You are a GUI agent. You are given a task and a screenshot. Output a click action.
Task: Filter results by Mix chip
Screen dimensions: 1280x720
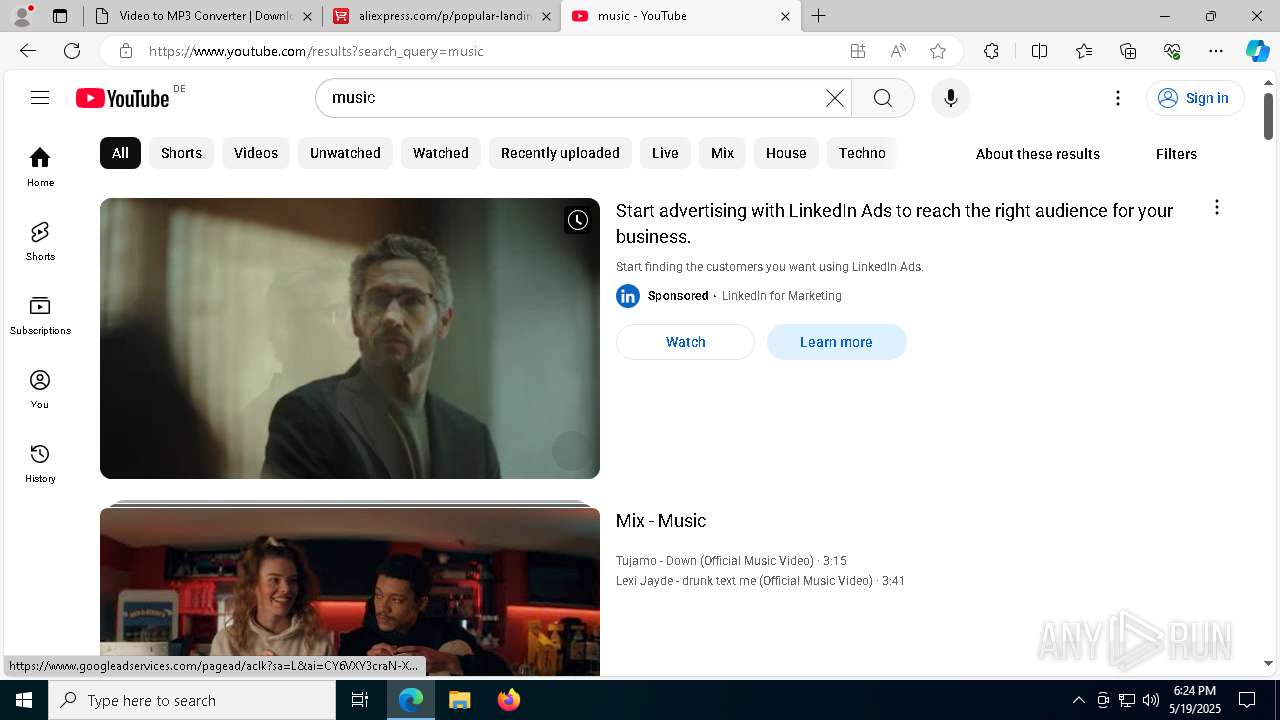[722, 153]
